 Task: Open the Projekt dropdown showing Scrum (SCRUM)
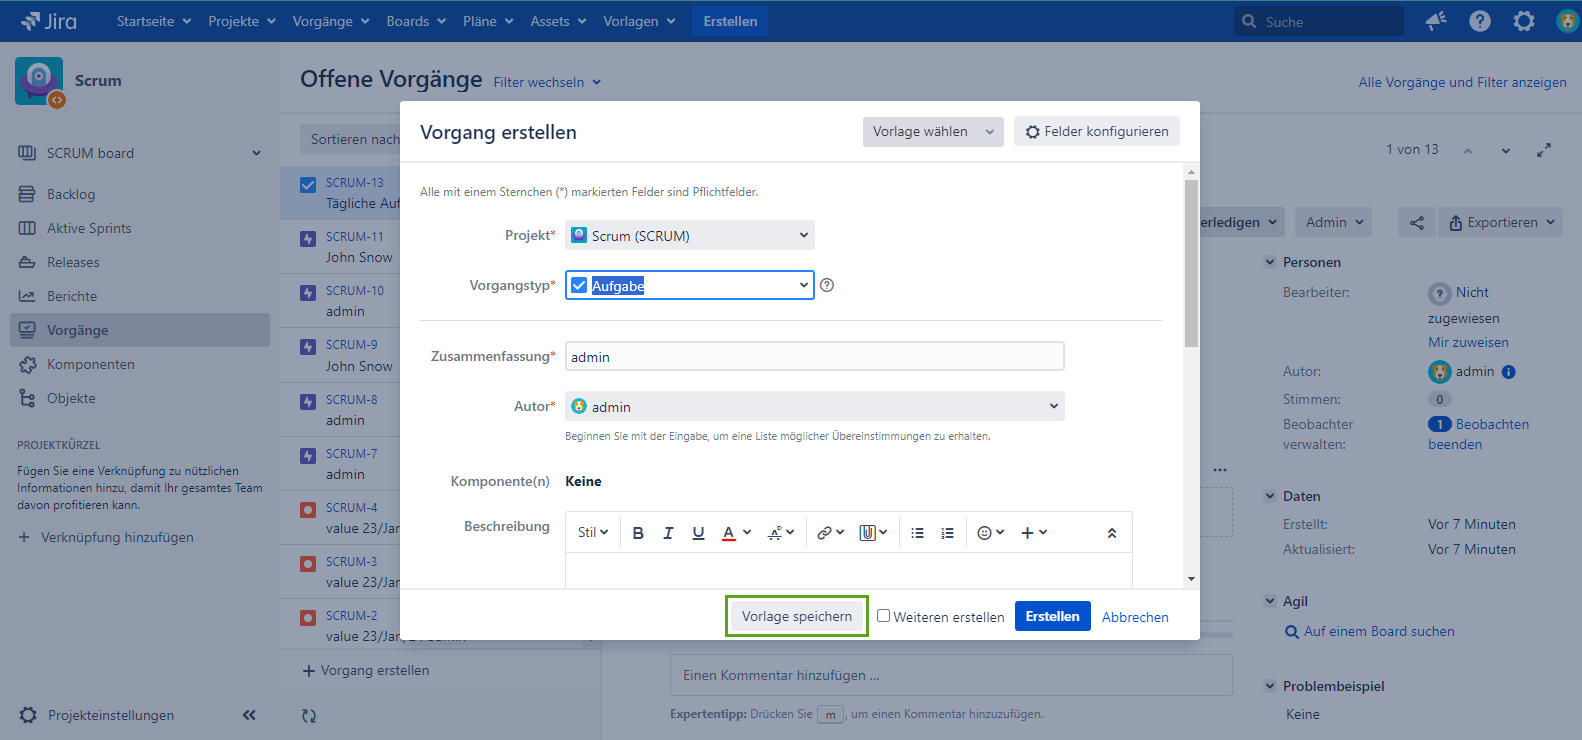[689, 236]
